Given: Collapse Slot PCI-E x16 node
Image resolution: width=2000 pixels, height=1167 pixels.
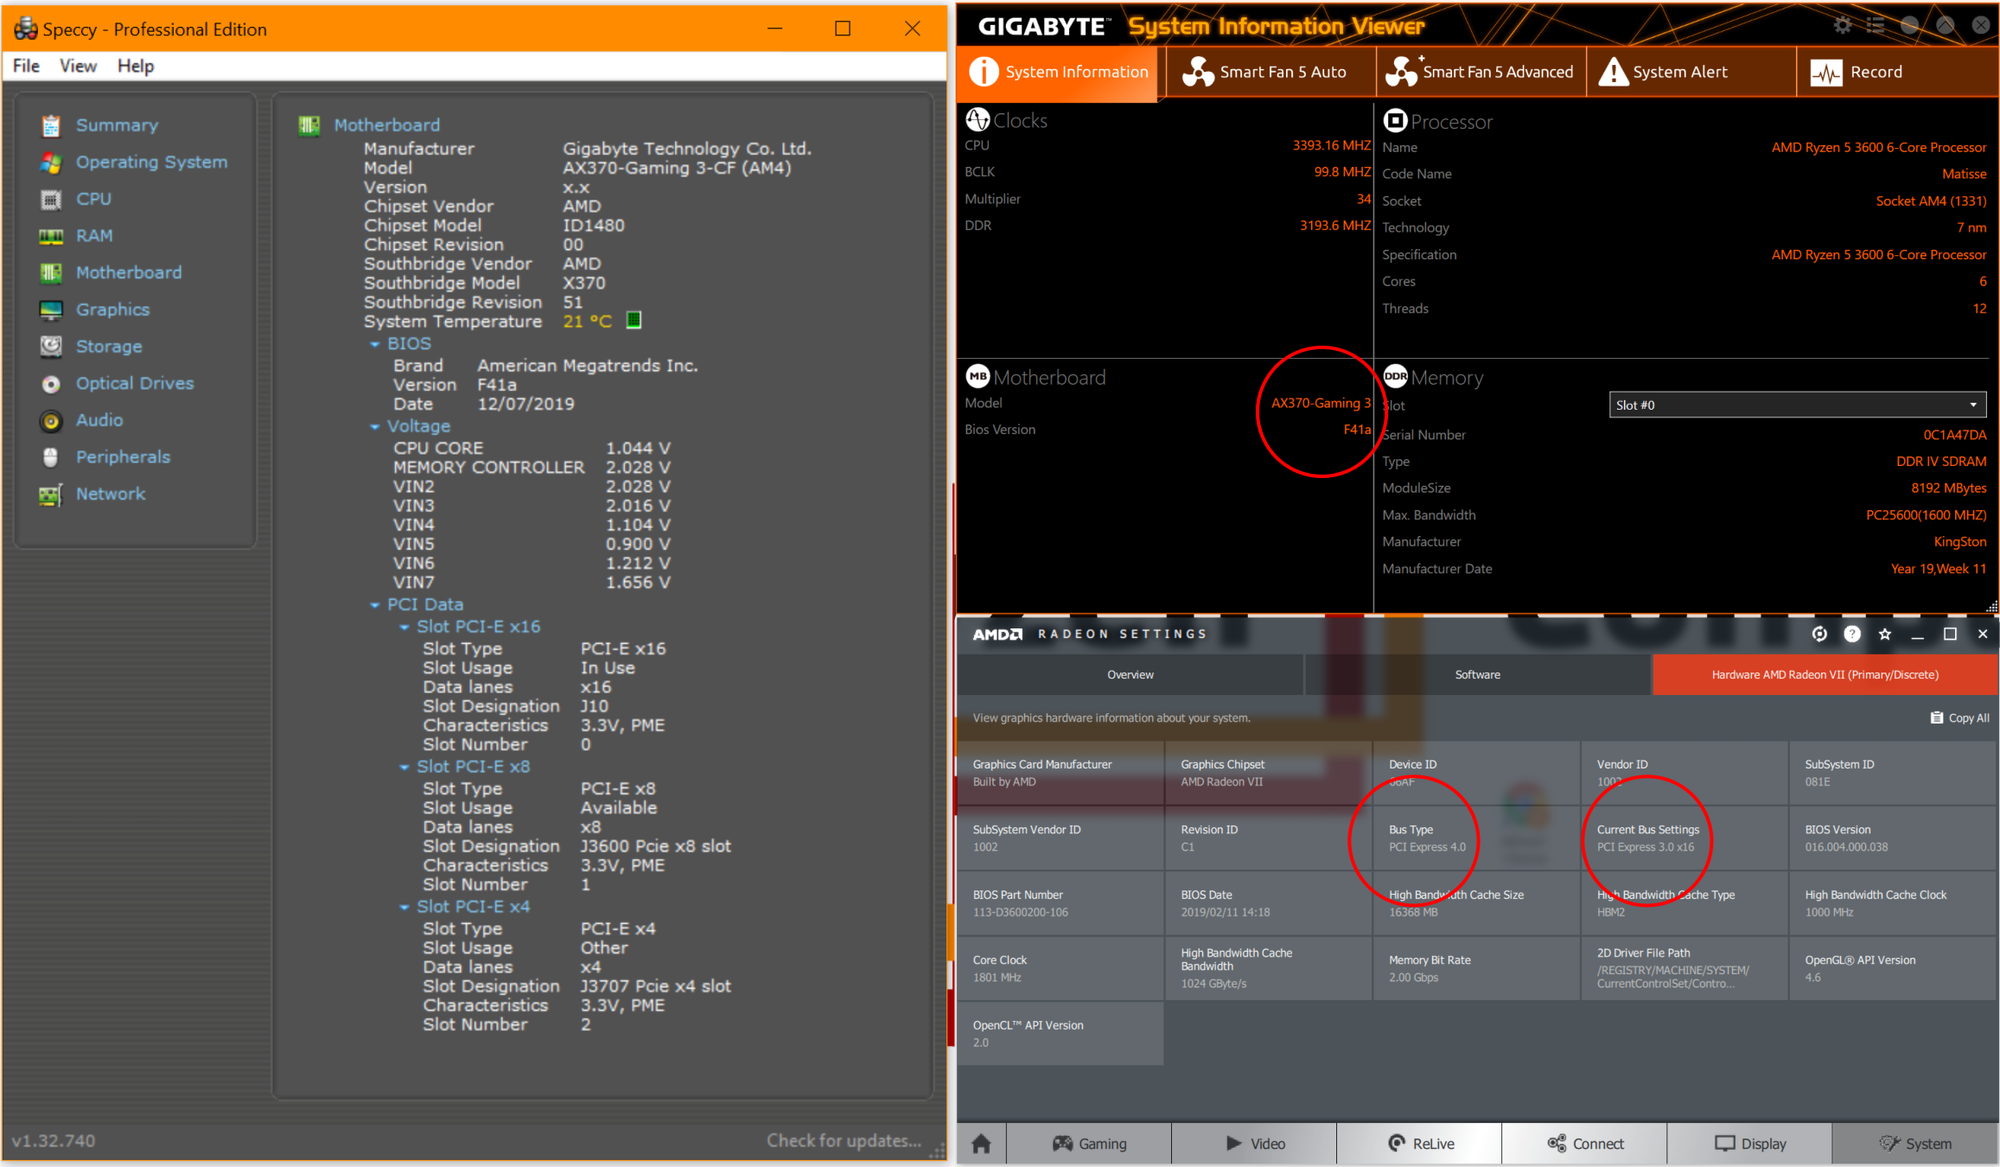Looking at the screenshot, I should click(x=405, y=627).
